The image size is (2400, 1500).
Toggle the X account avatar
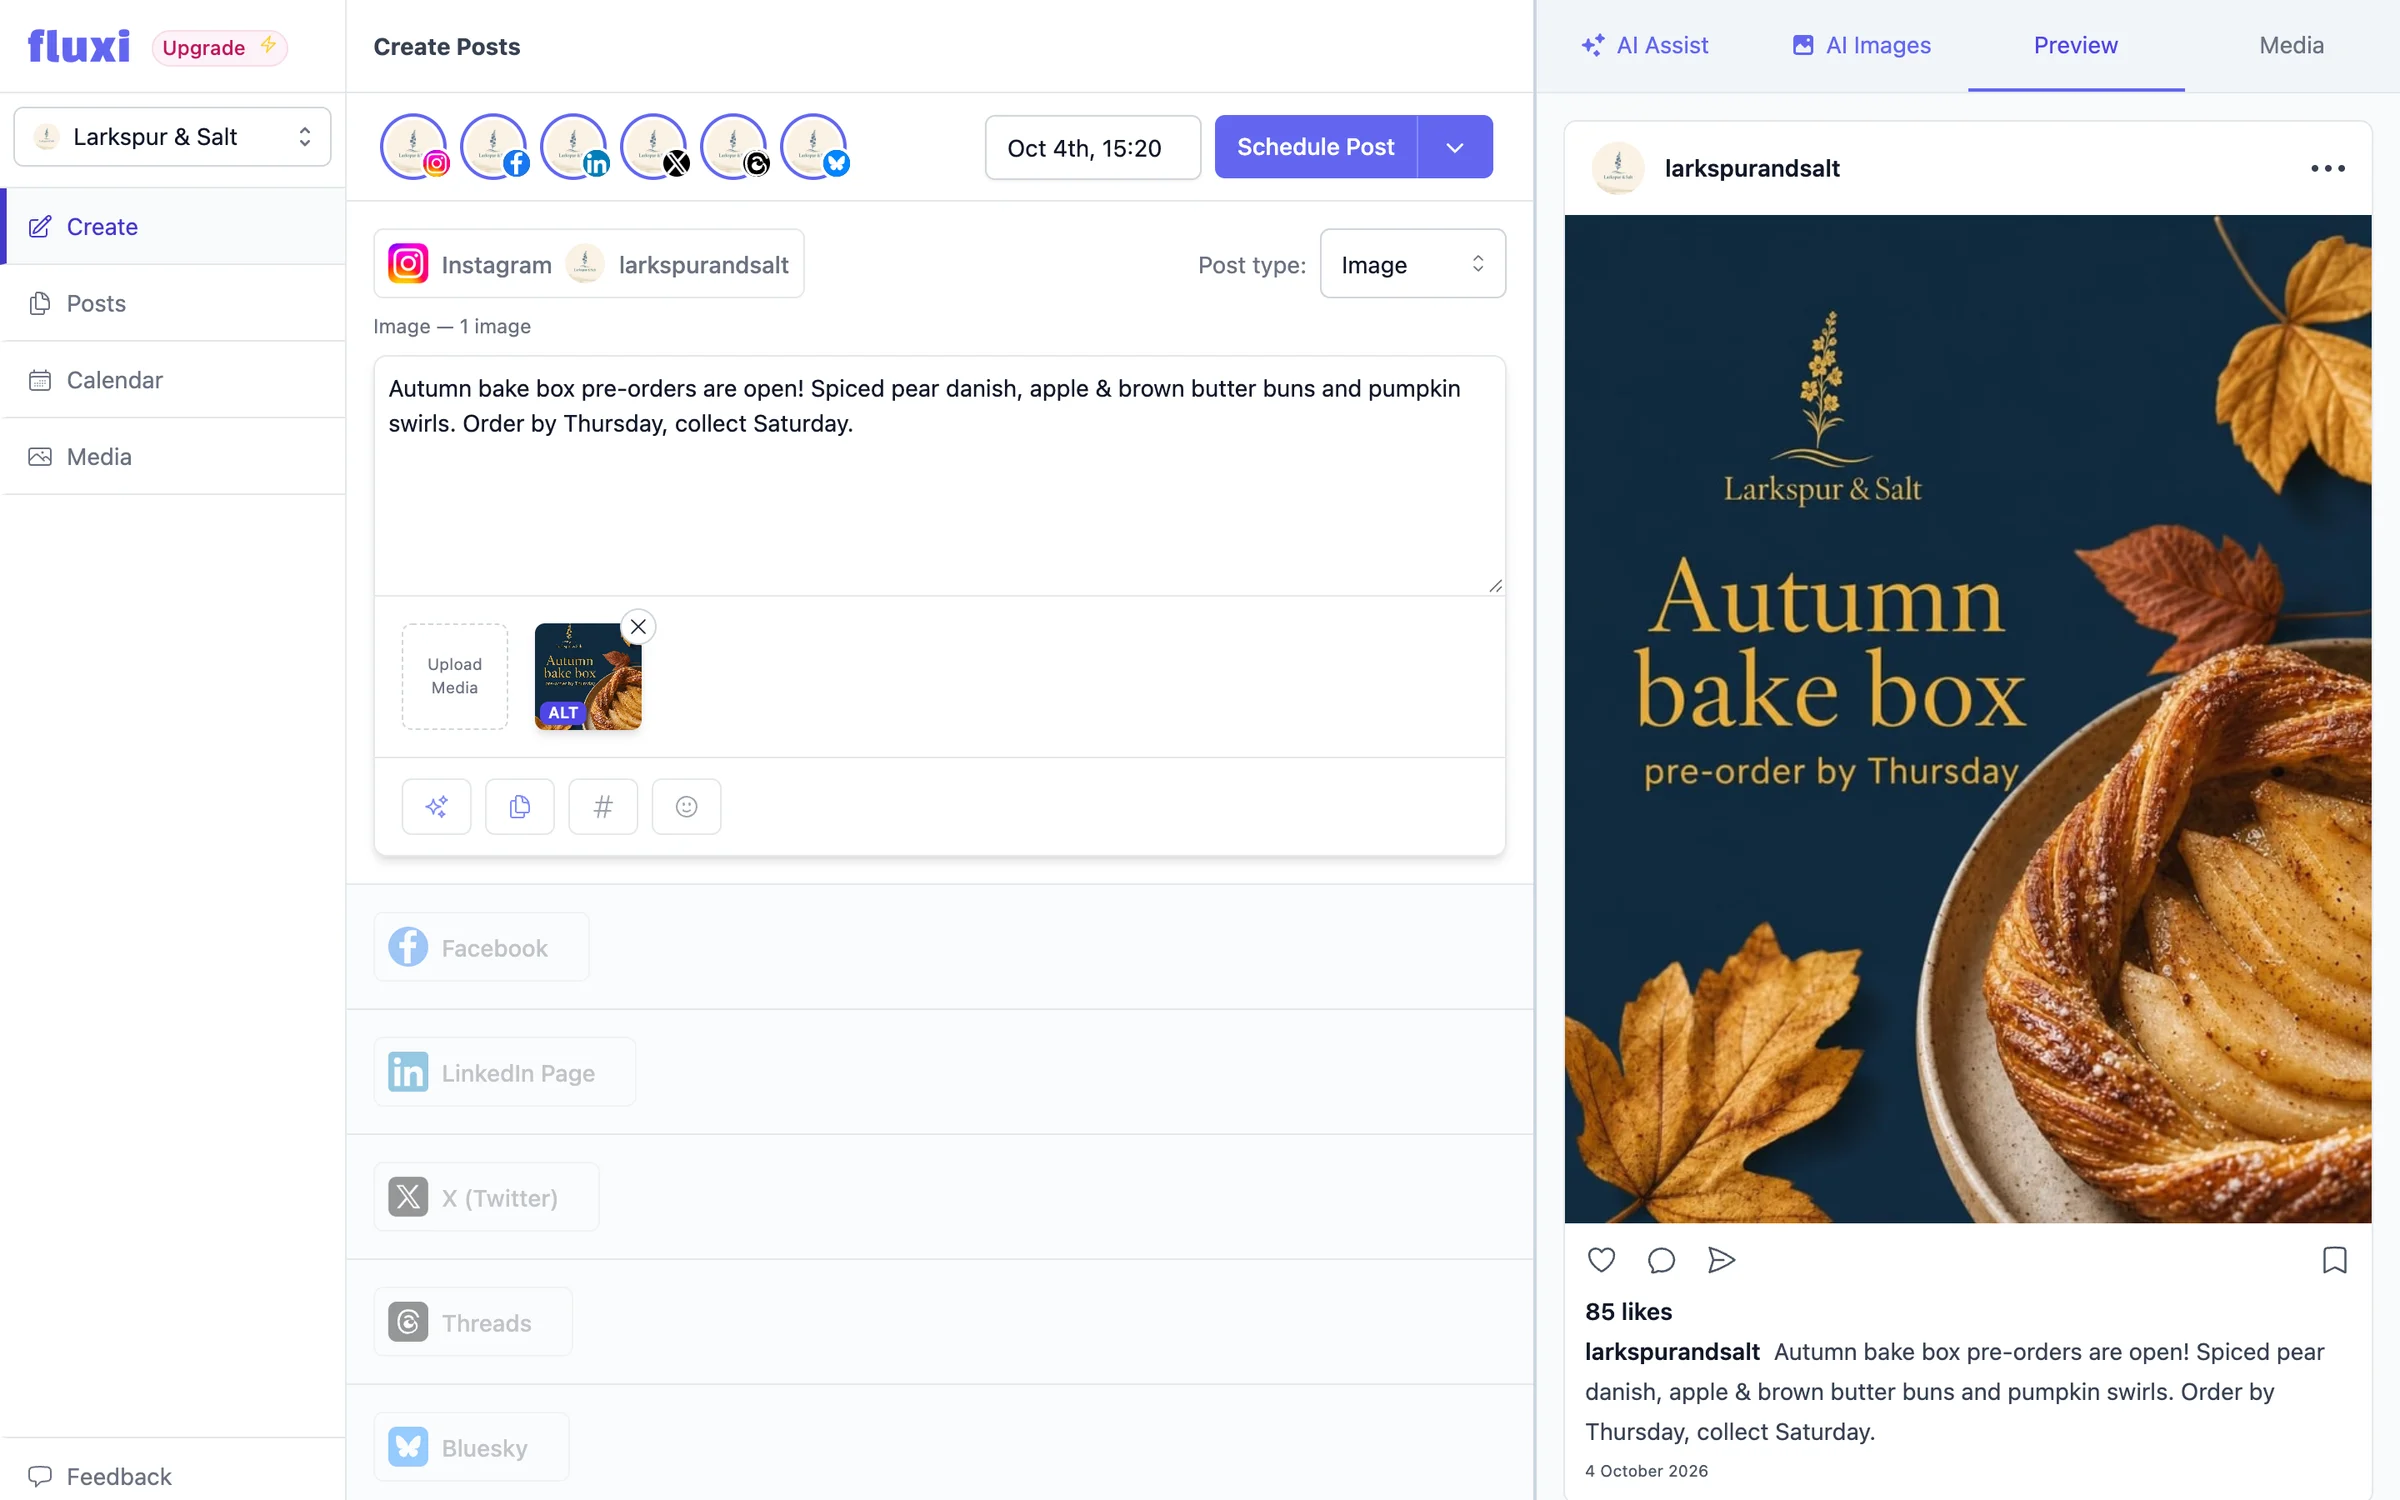654,147
